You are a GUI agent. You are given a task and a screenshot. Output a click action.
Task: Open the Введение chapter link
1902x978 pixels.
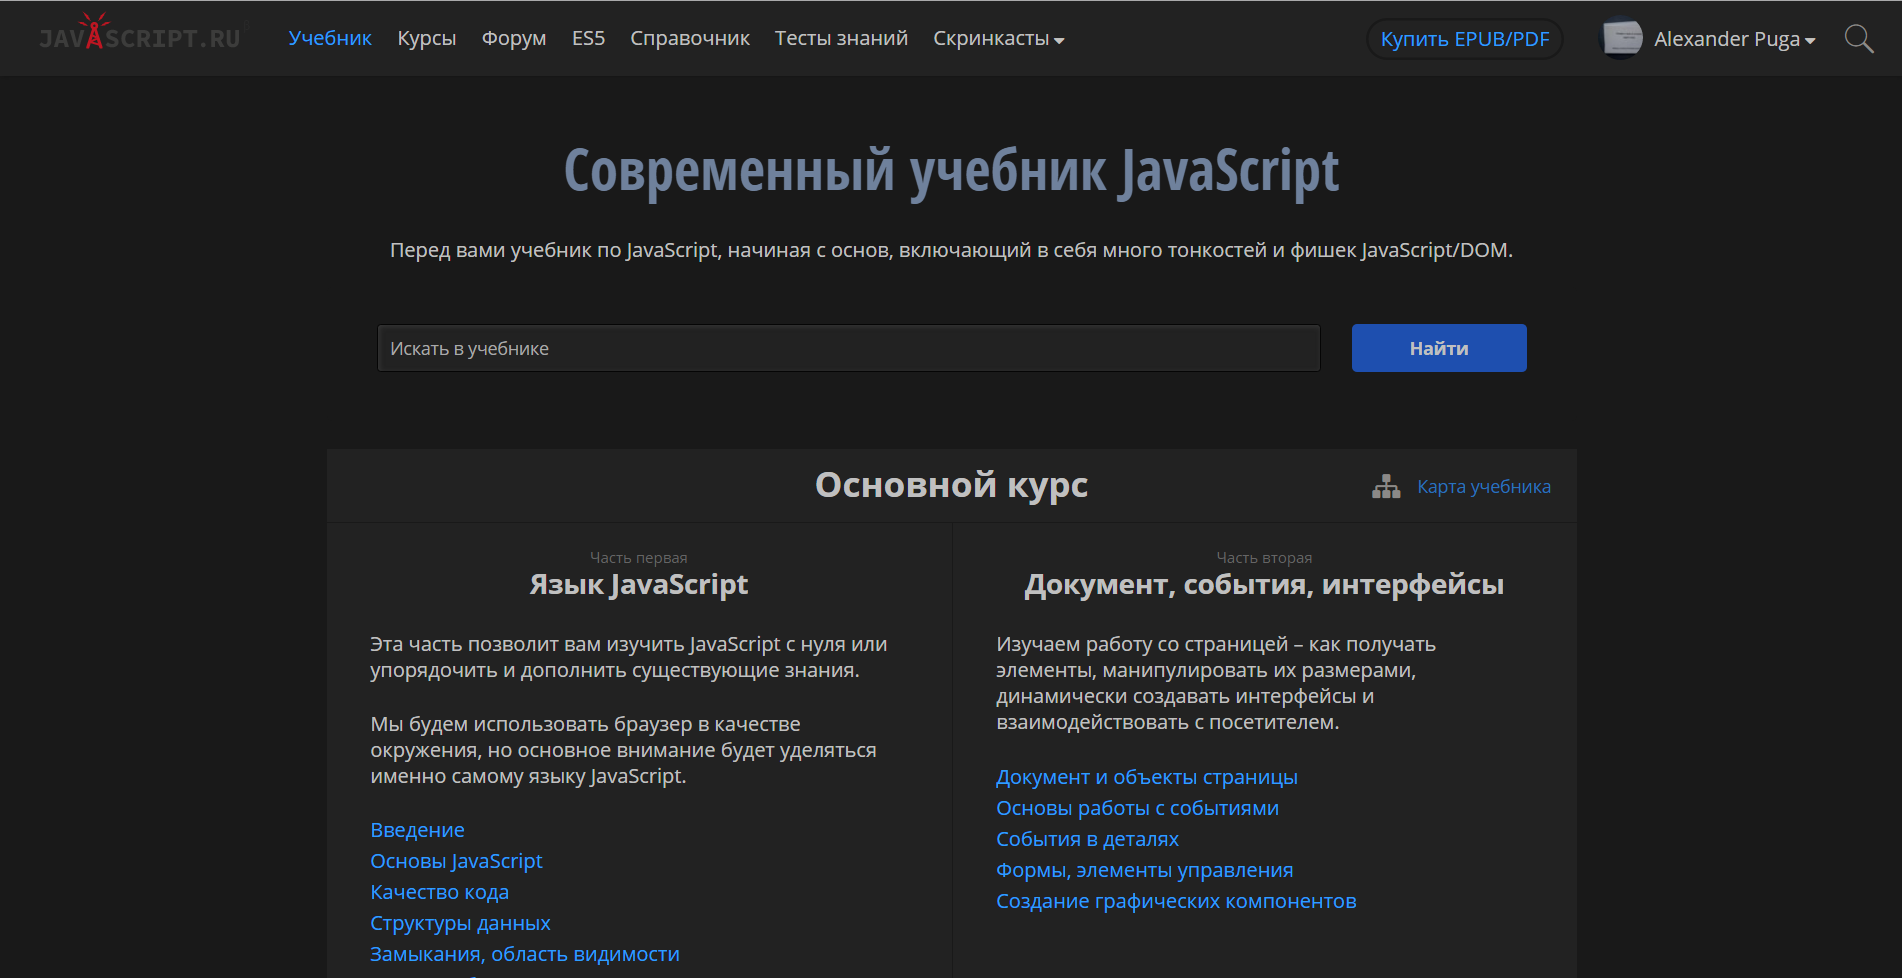(x=417, y=829)
